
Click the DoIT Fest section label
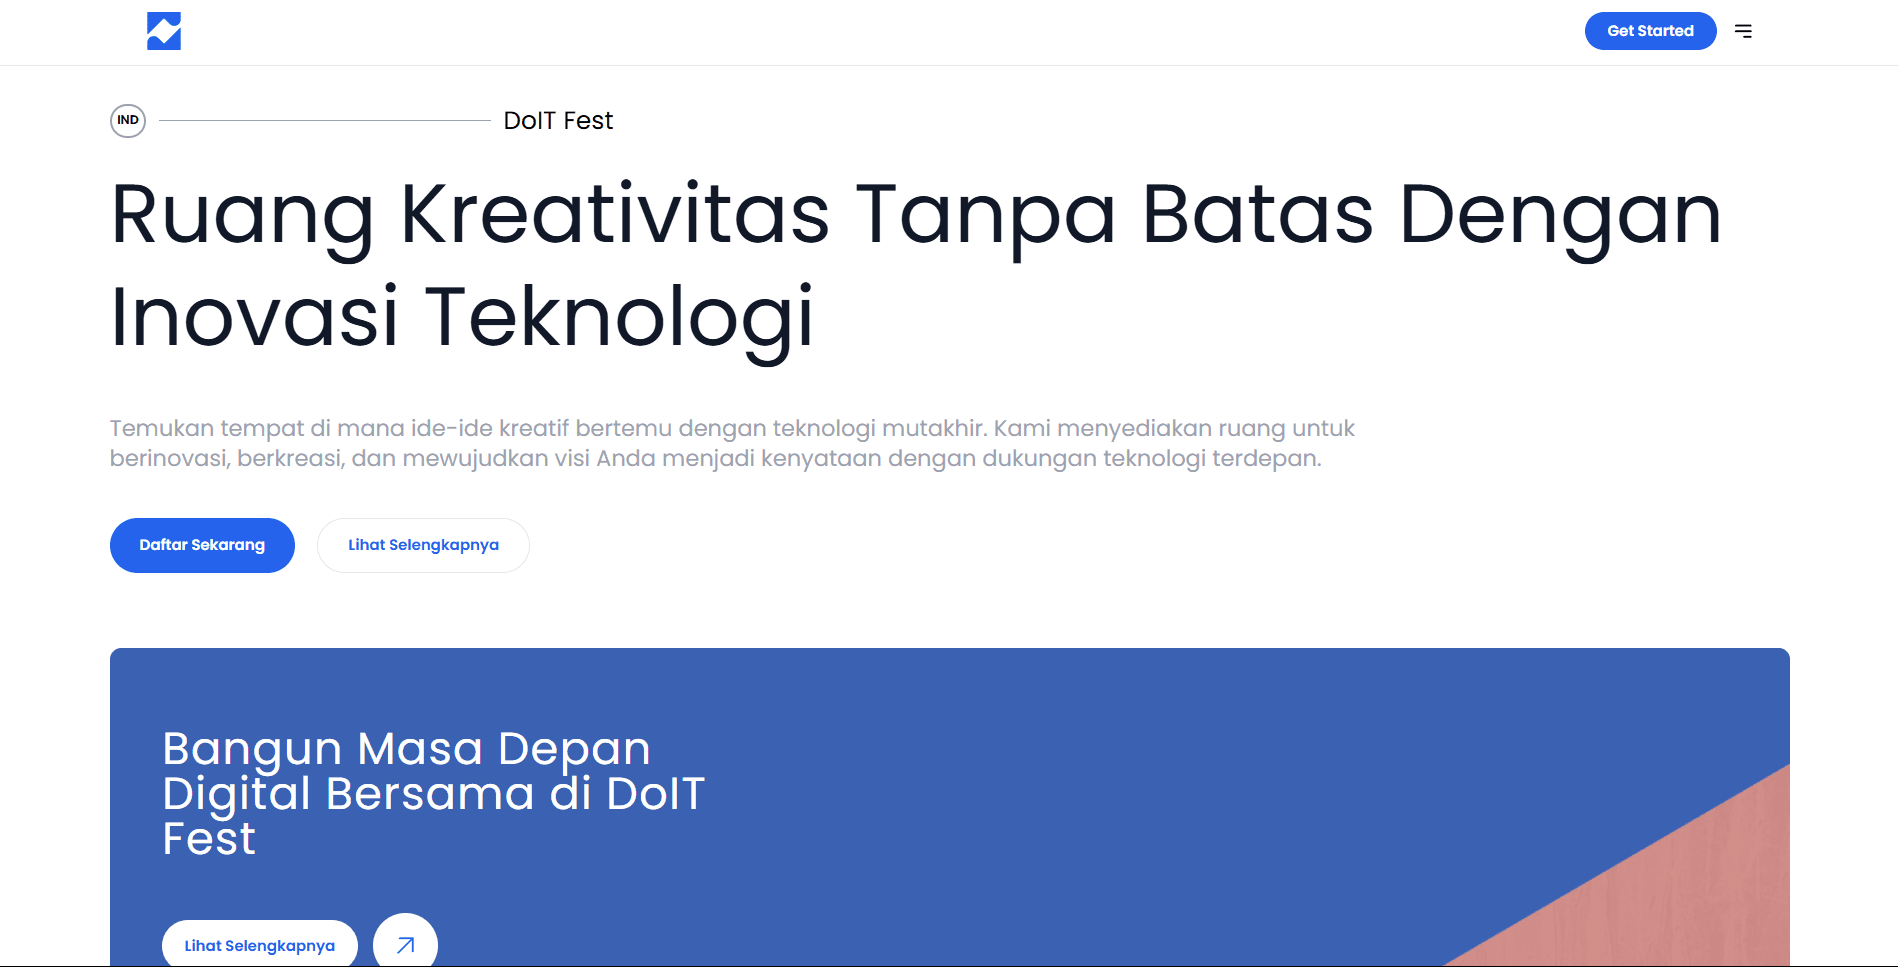tap(558, 120)
